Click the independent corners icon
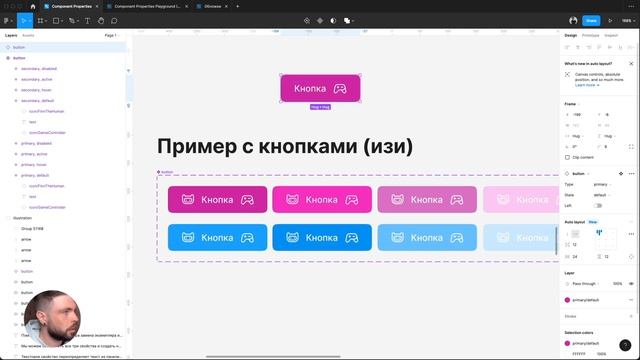Screen dimensions: 640x360 click(x=631, y=147)
